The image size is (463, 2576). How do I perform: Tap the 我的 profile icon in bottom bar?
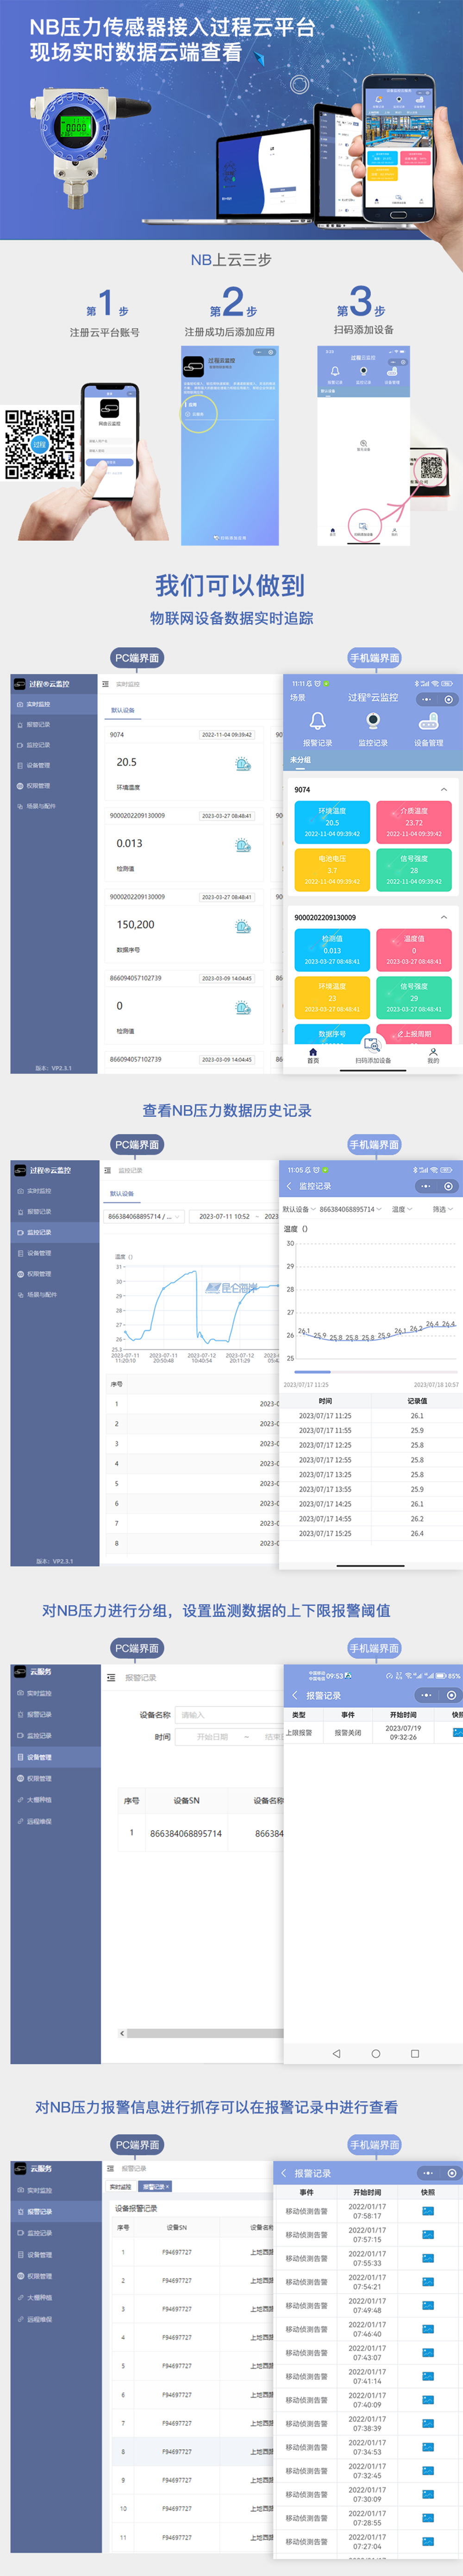click(x=433, y=1052)
